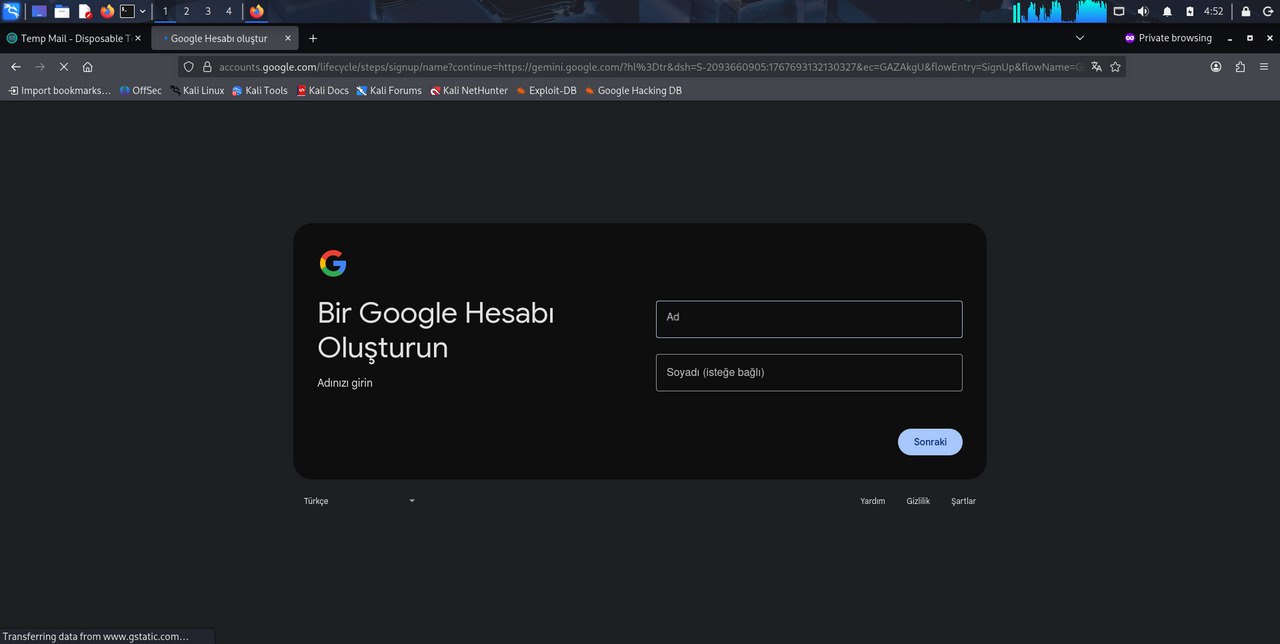
Task: Open the Kali applications menu dragon icon
Action: pyautogui.click(x=11, y=11)
